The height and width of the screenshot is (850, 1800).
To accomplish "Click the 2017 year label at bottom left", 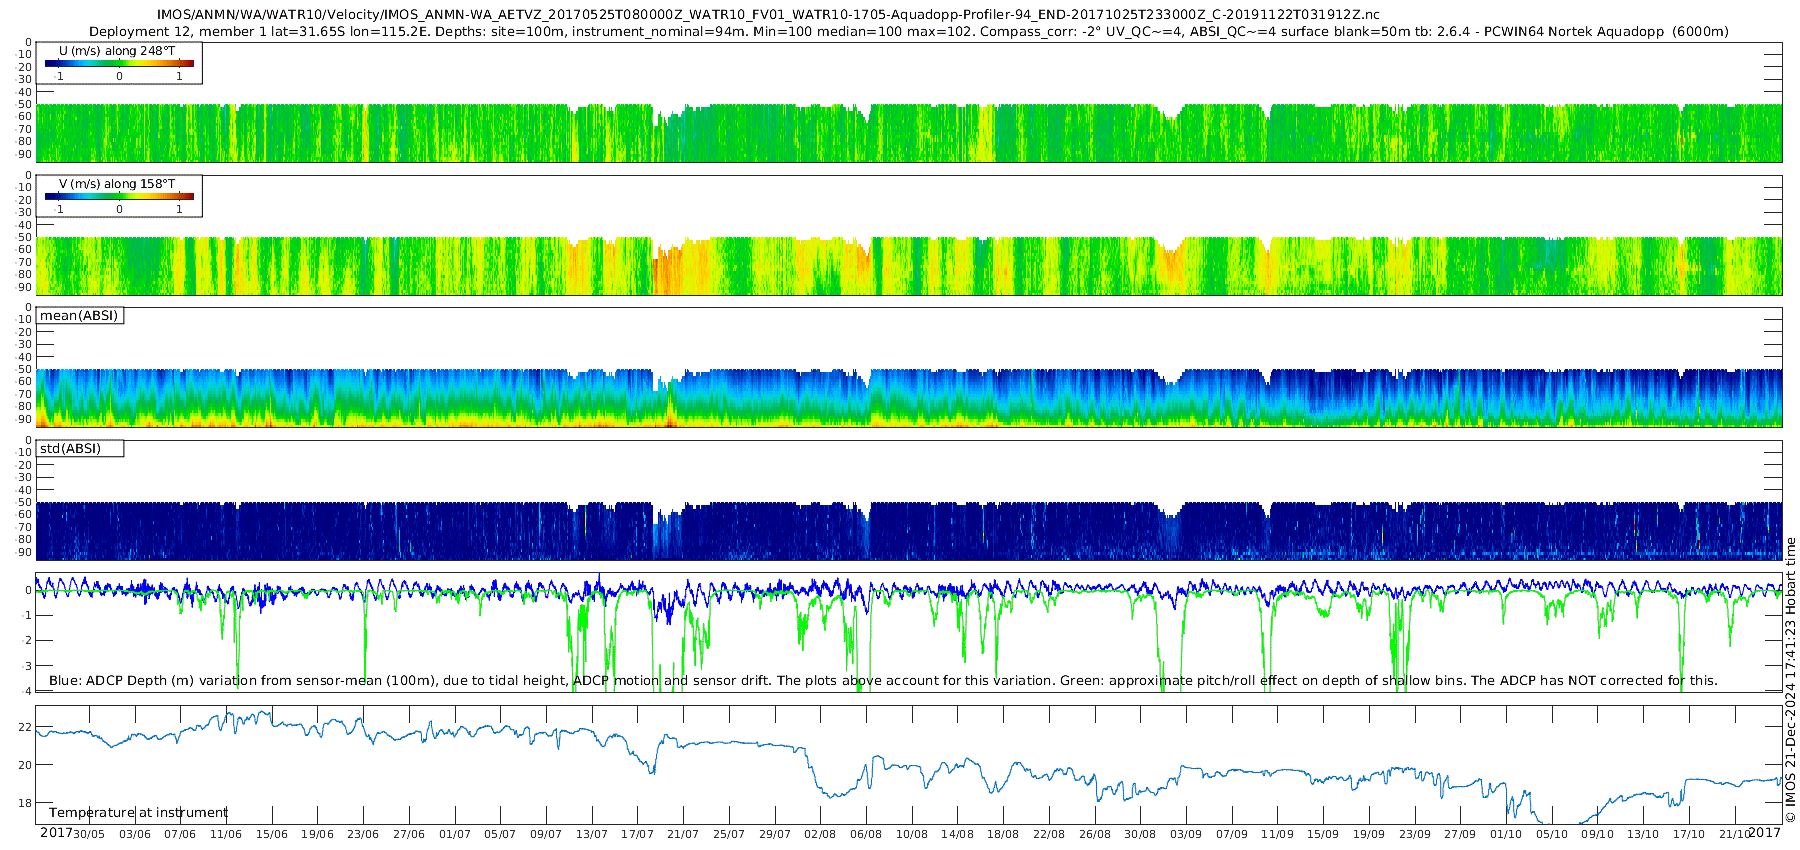I will (55, 833).
